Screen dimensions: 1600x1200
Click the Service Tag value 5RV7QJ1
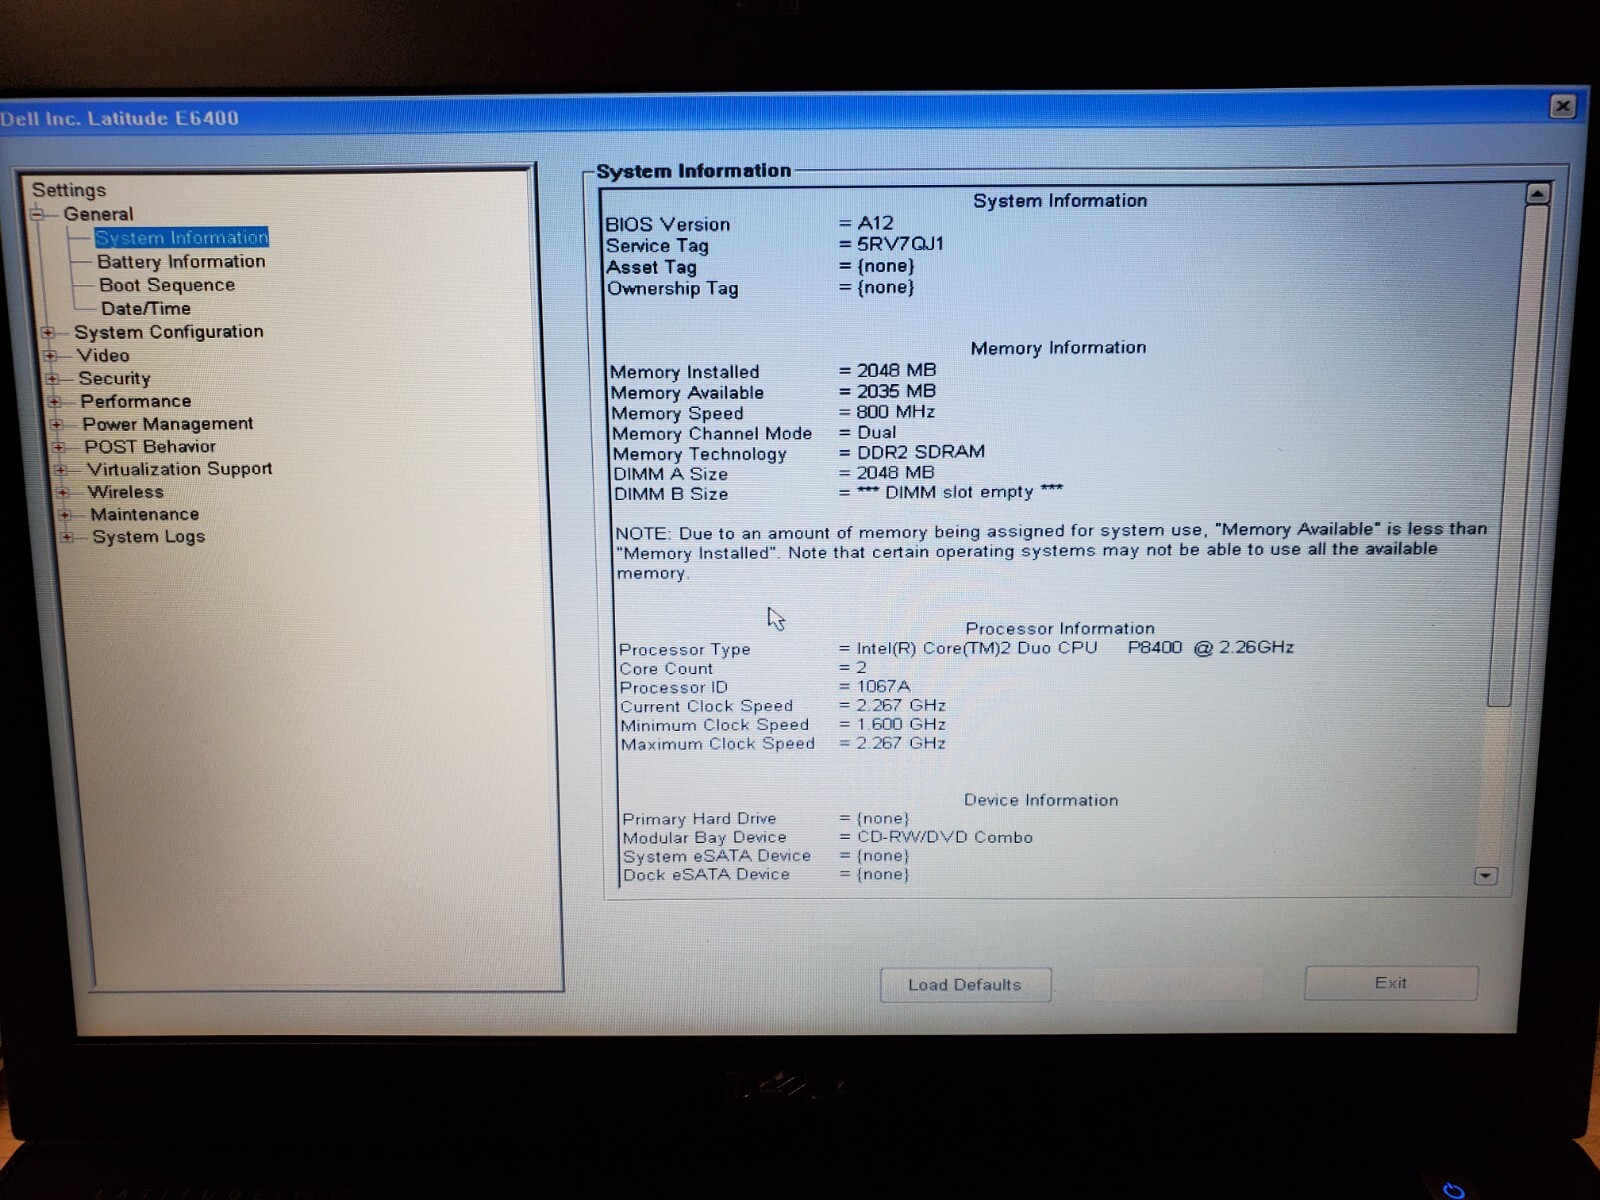click(x=900, y=244)
